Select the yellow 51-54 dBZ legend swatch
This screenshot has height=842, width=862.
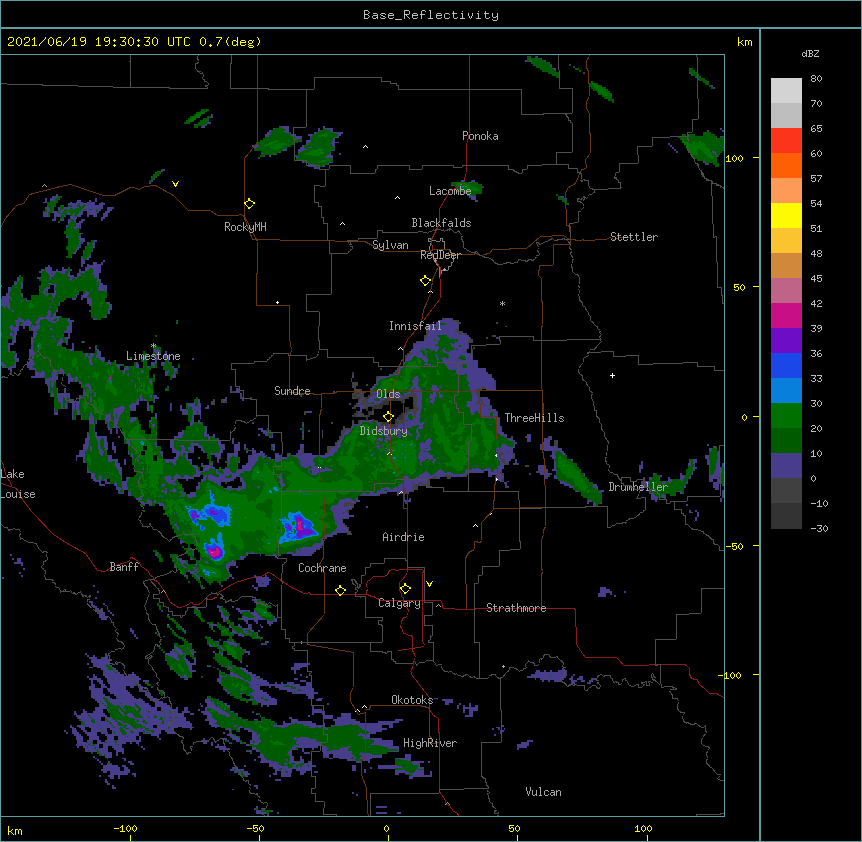point(786,215)
